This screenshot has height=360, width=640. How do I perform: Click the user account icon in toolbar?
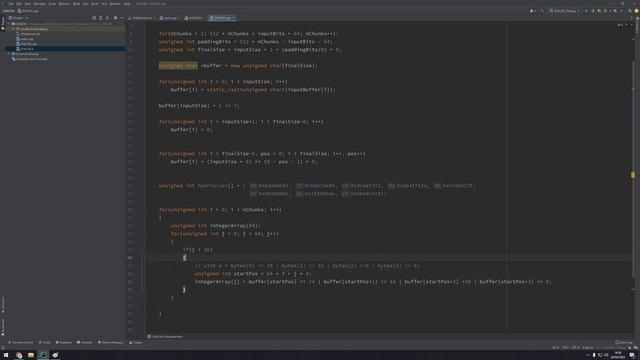(x=531, y=11)
